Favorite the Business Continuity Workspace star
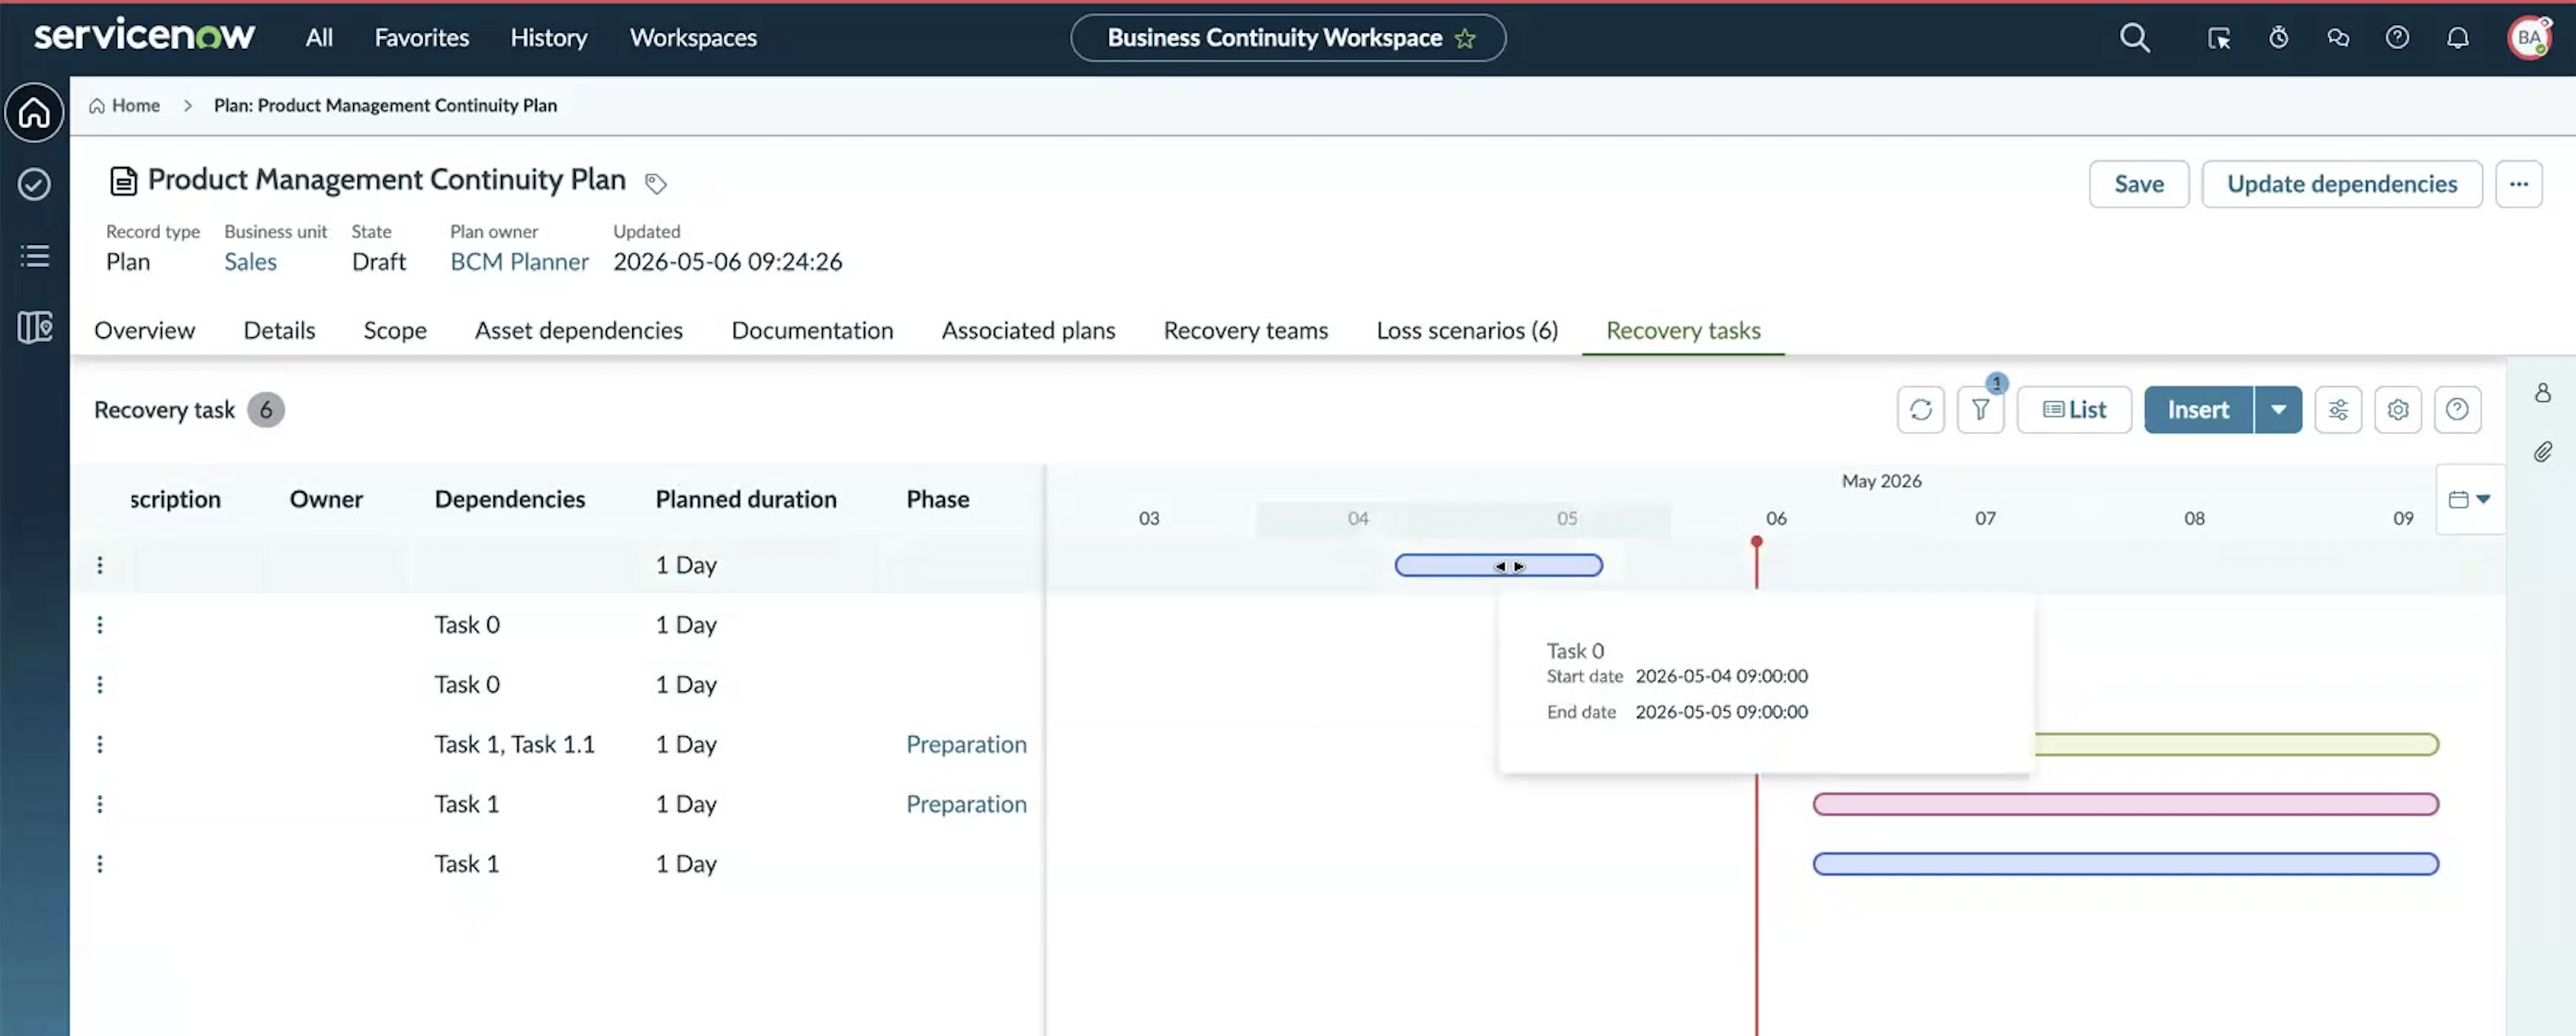This screenshot has width=2576, height=1036. coord(1465,39)
